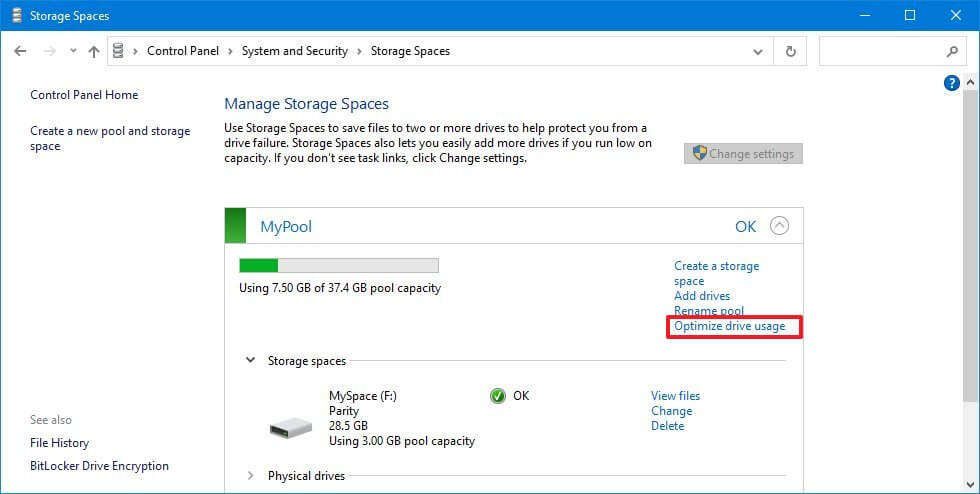Viewport: 980px width, 494px height.
Task: Collapse MyPool with the circled chevron
Action: pyautogui.click(x=779, y=226)
